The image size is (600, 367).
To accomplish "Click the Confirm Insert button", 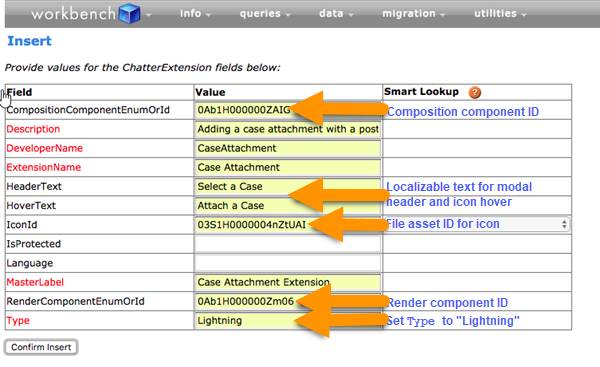I will pos(41,347).
